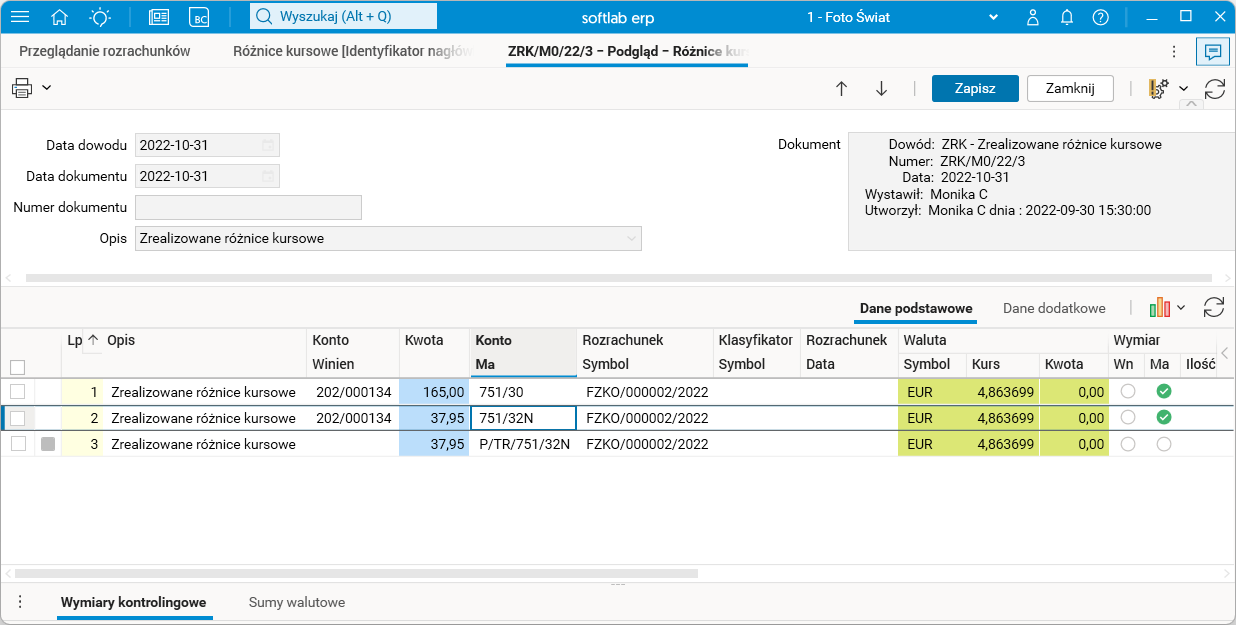1236x625 pixels.
Task: Open the hamburger main menu
Action: coord(19,17)
